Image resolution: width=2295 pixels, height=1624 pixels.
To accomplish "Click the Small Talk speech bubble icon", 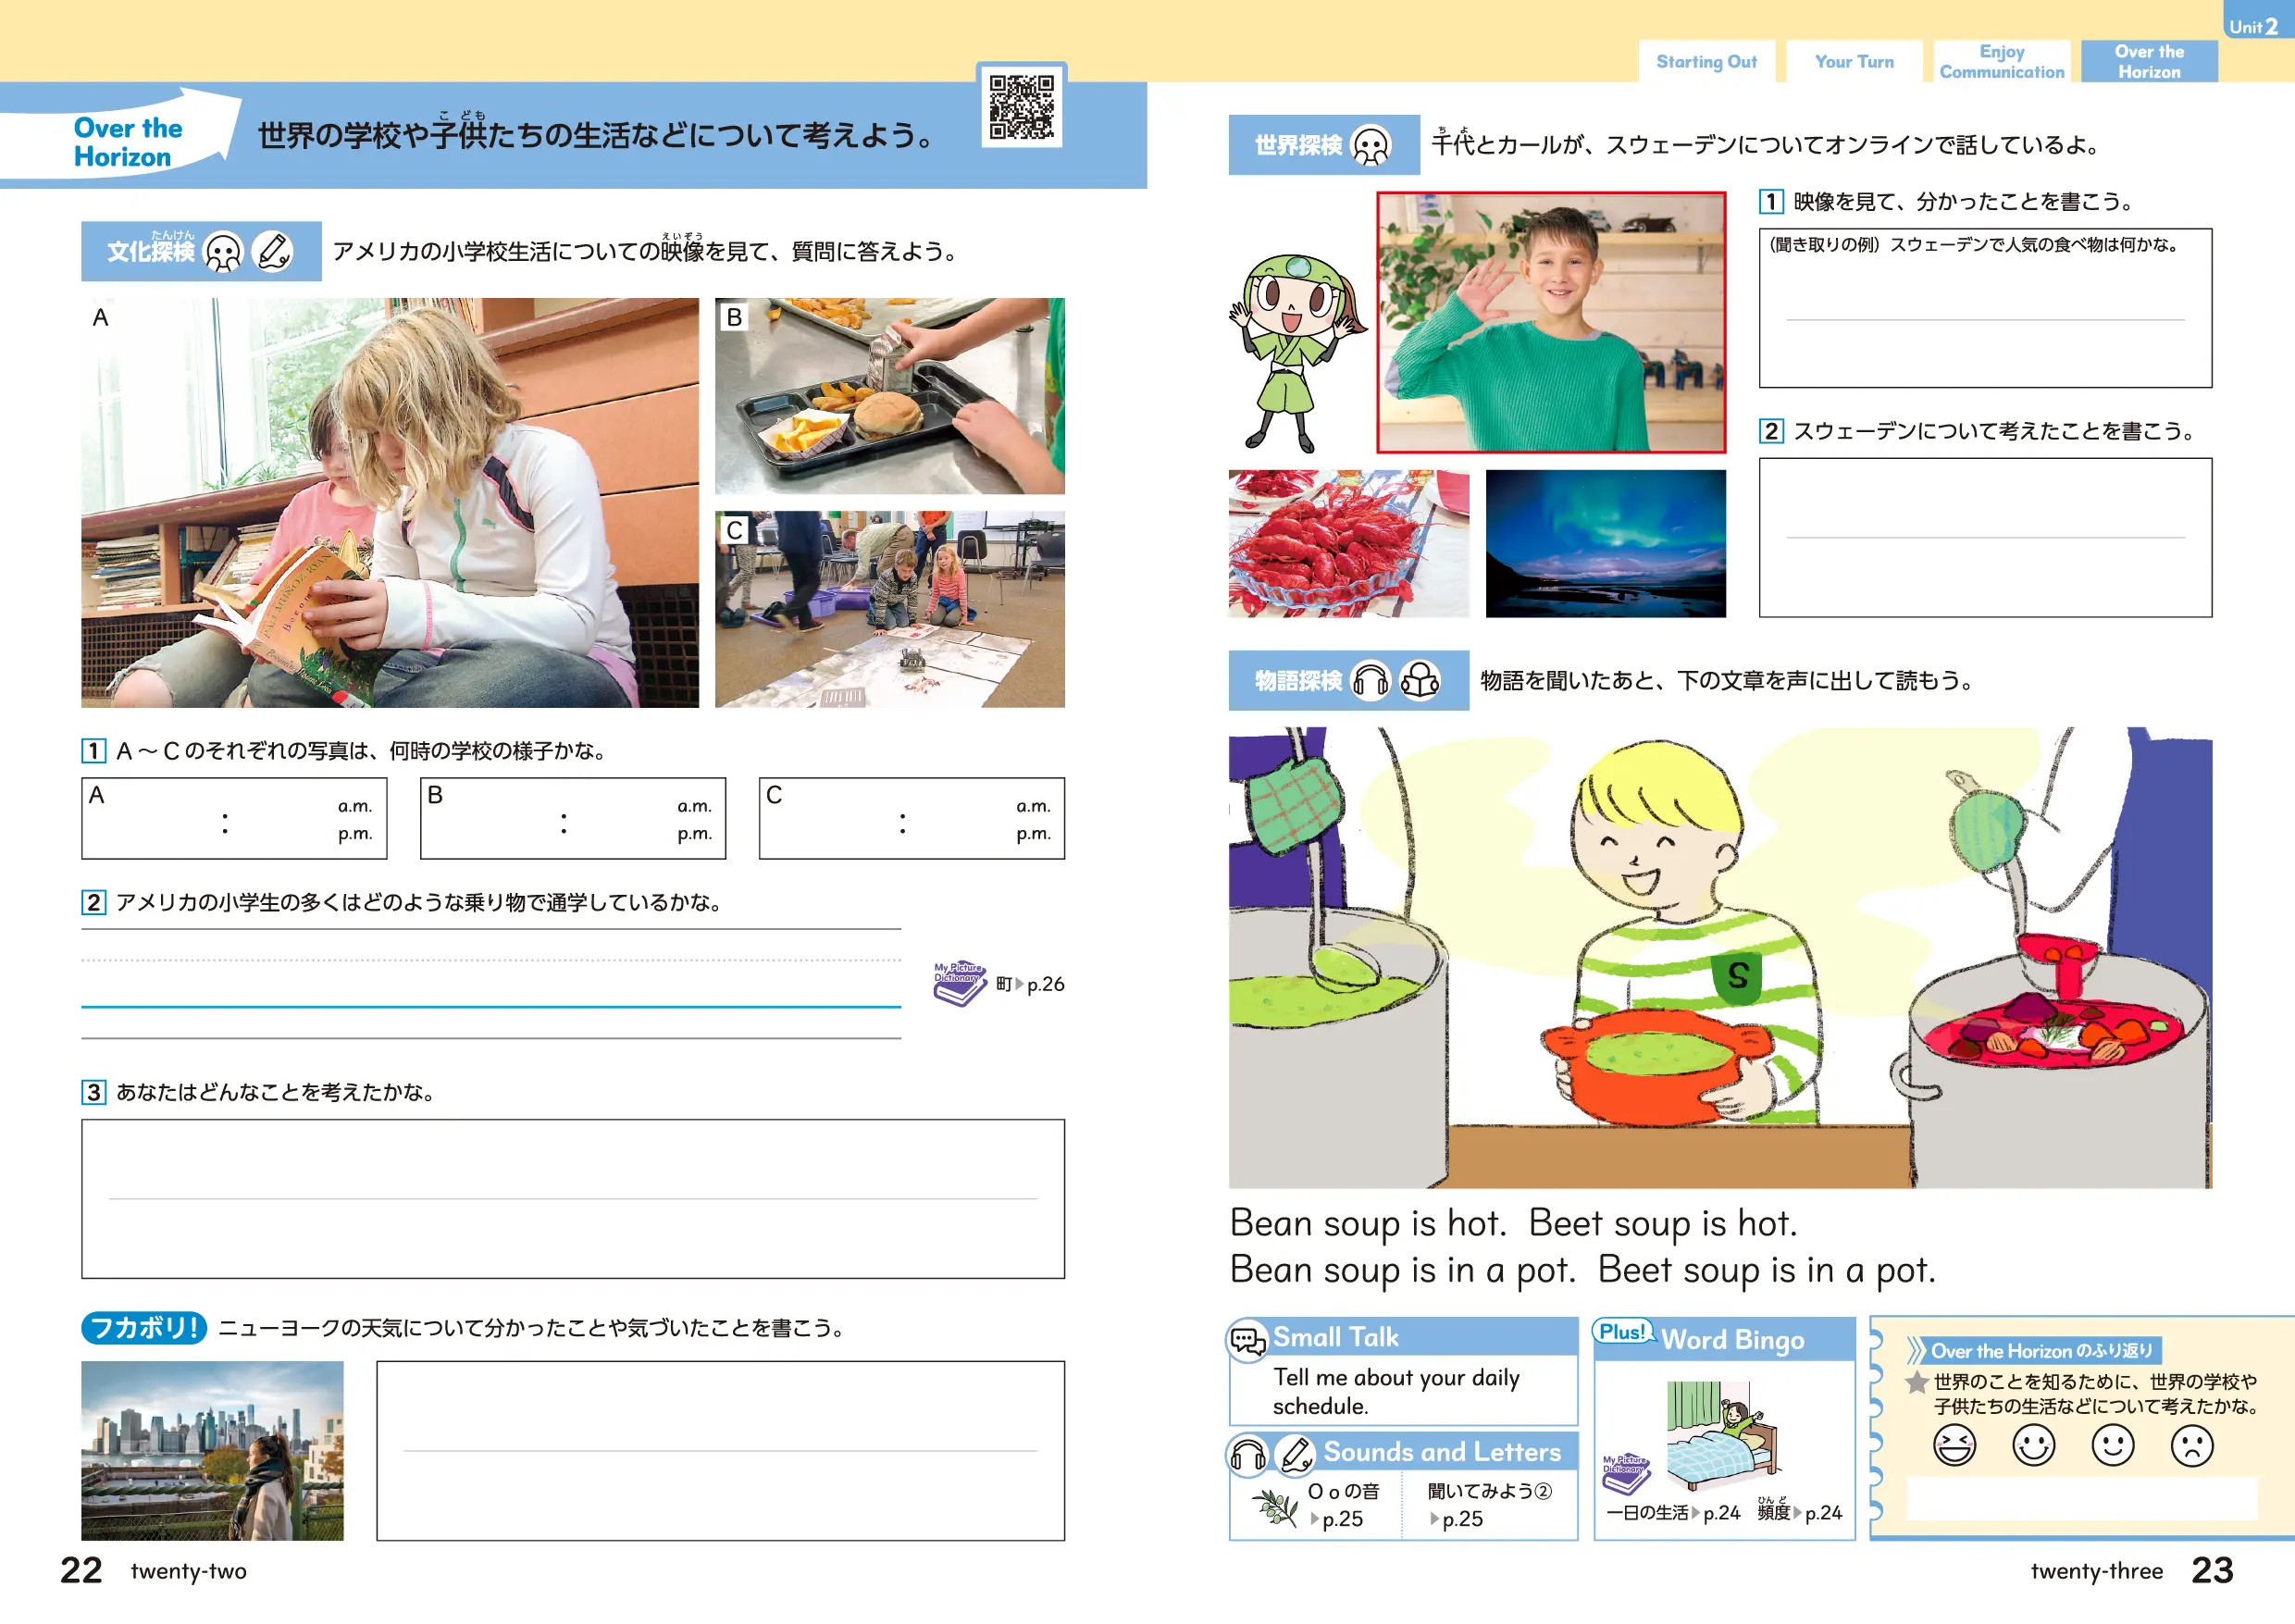I will pyautogui.click(x=1247, y=1340).
